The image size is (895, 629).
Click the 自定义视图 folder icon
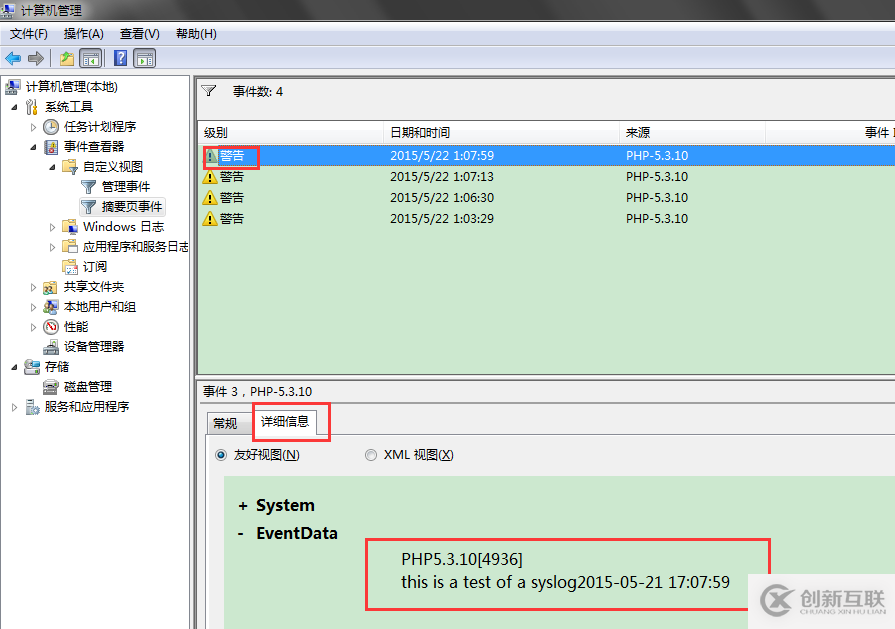70,167
